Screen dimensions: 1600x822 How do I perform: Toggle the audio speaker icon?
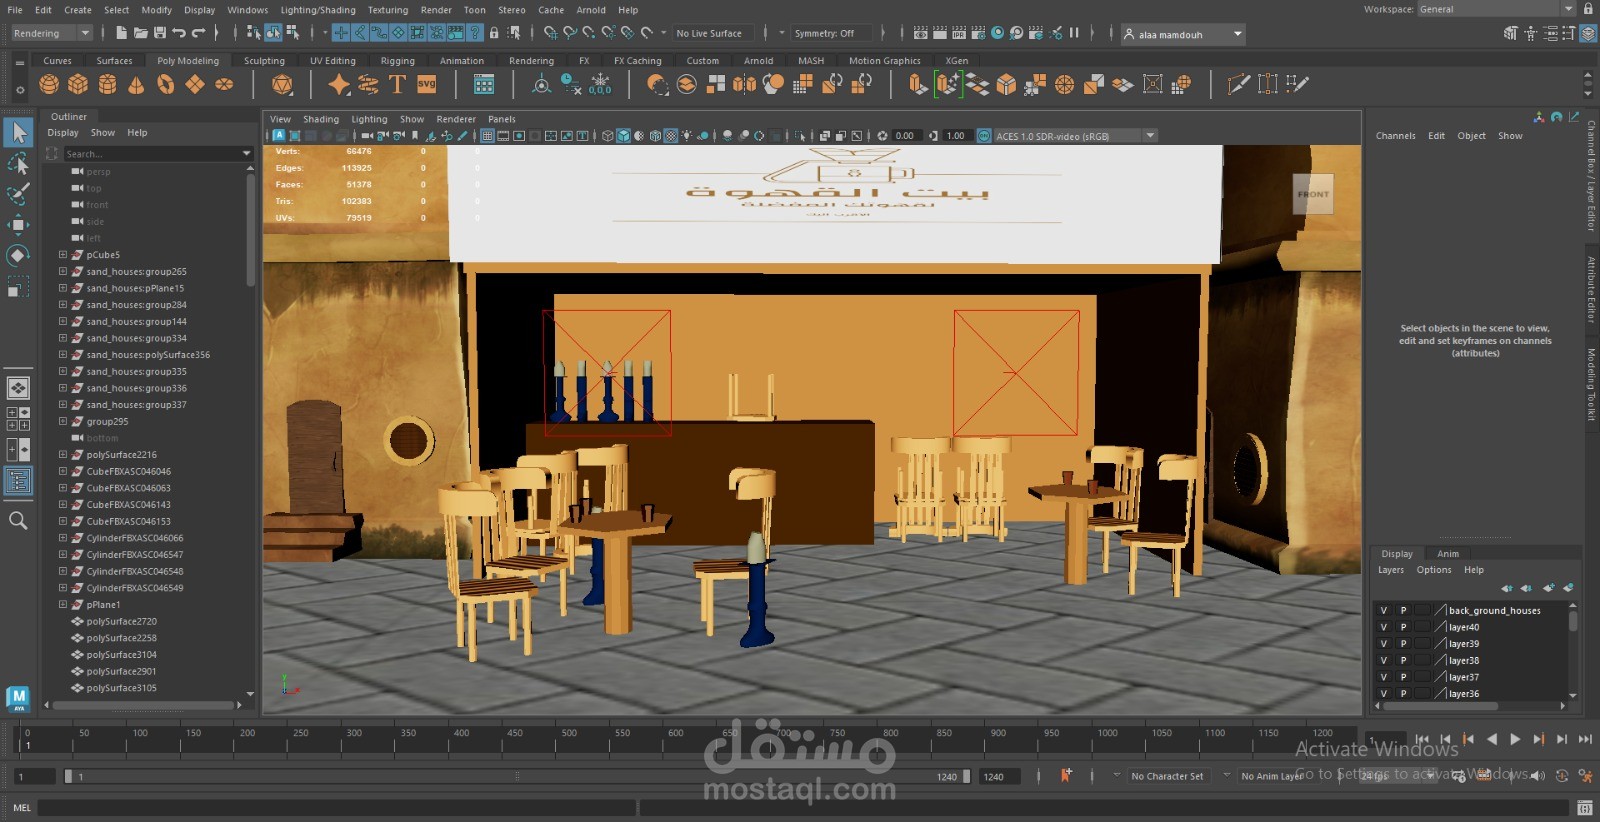[1538, 775]
